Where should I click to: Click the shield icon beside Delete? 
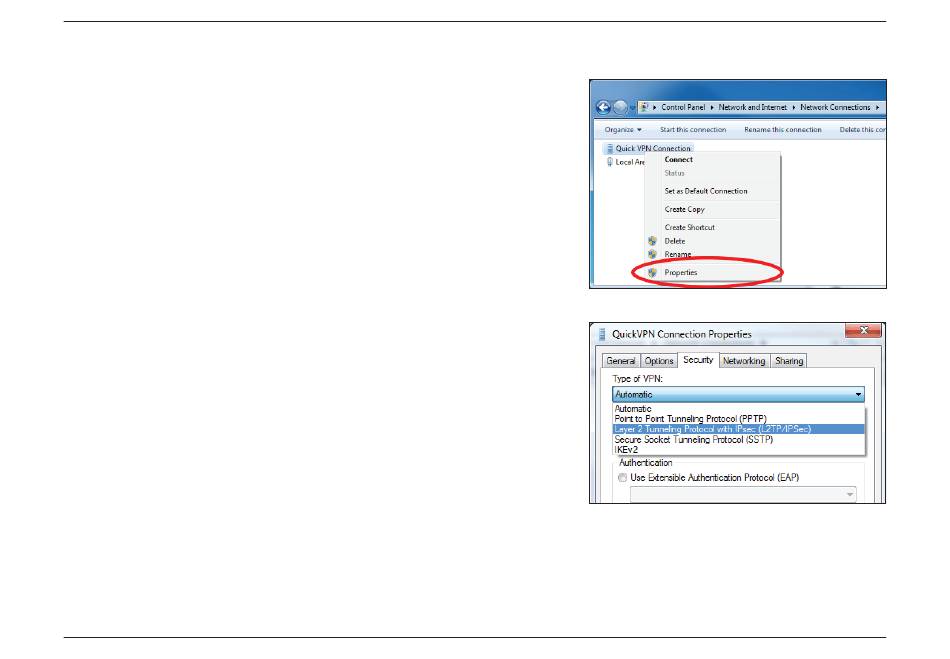point(652,241)
